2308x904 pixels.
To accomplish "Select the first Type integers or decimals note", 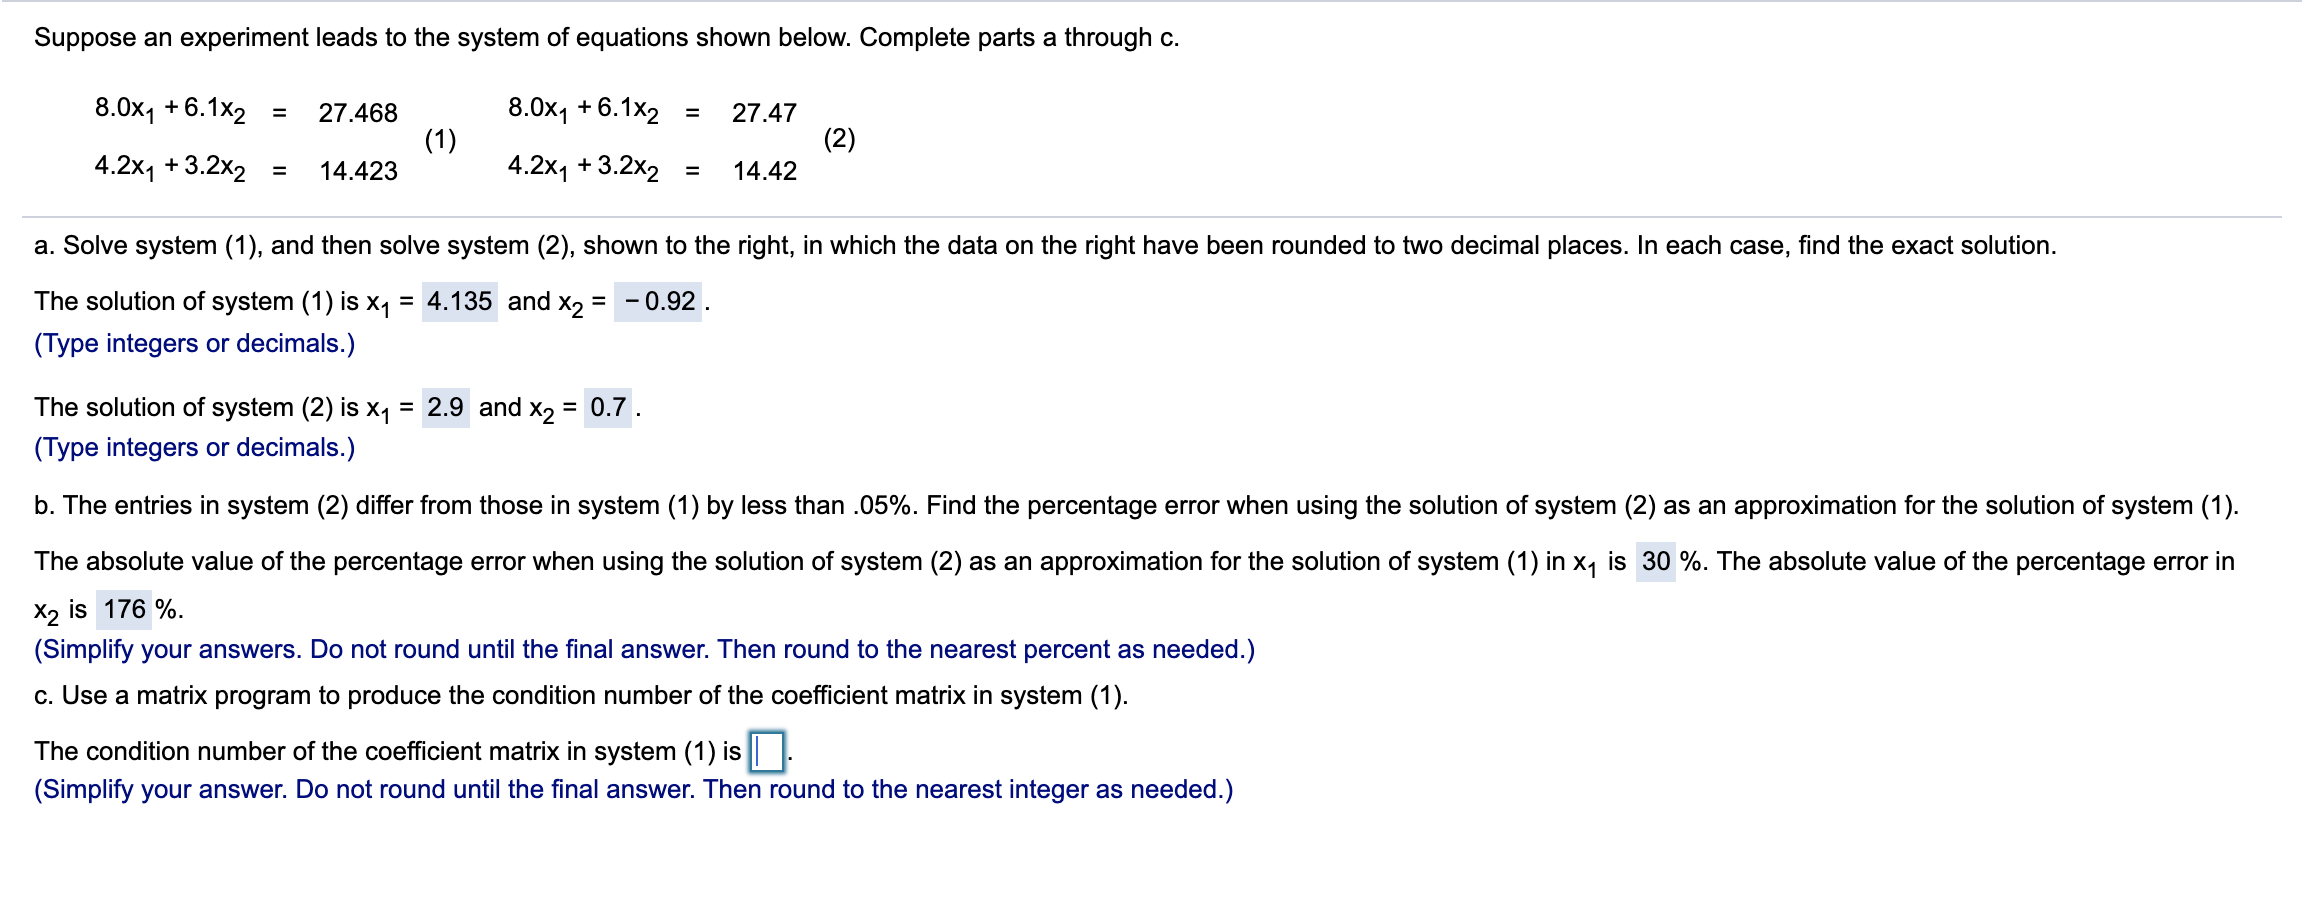I will (x=196, y=343).
